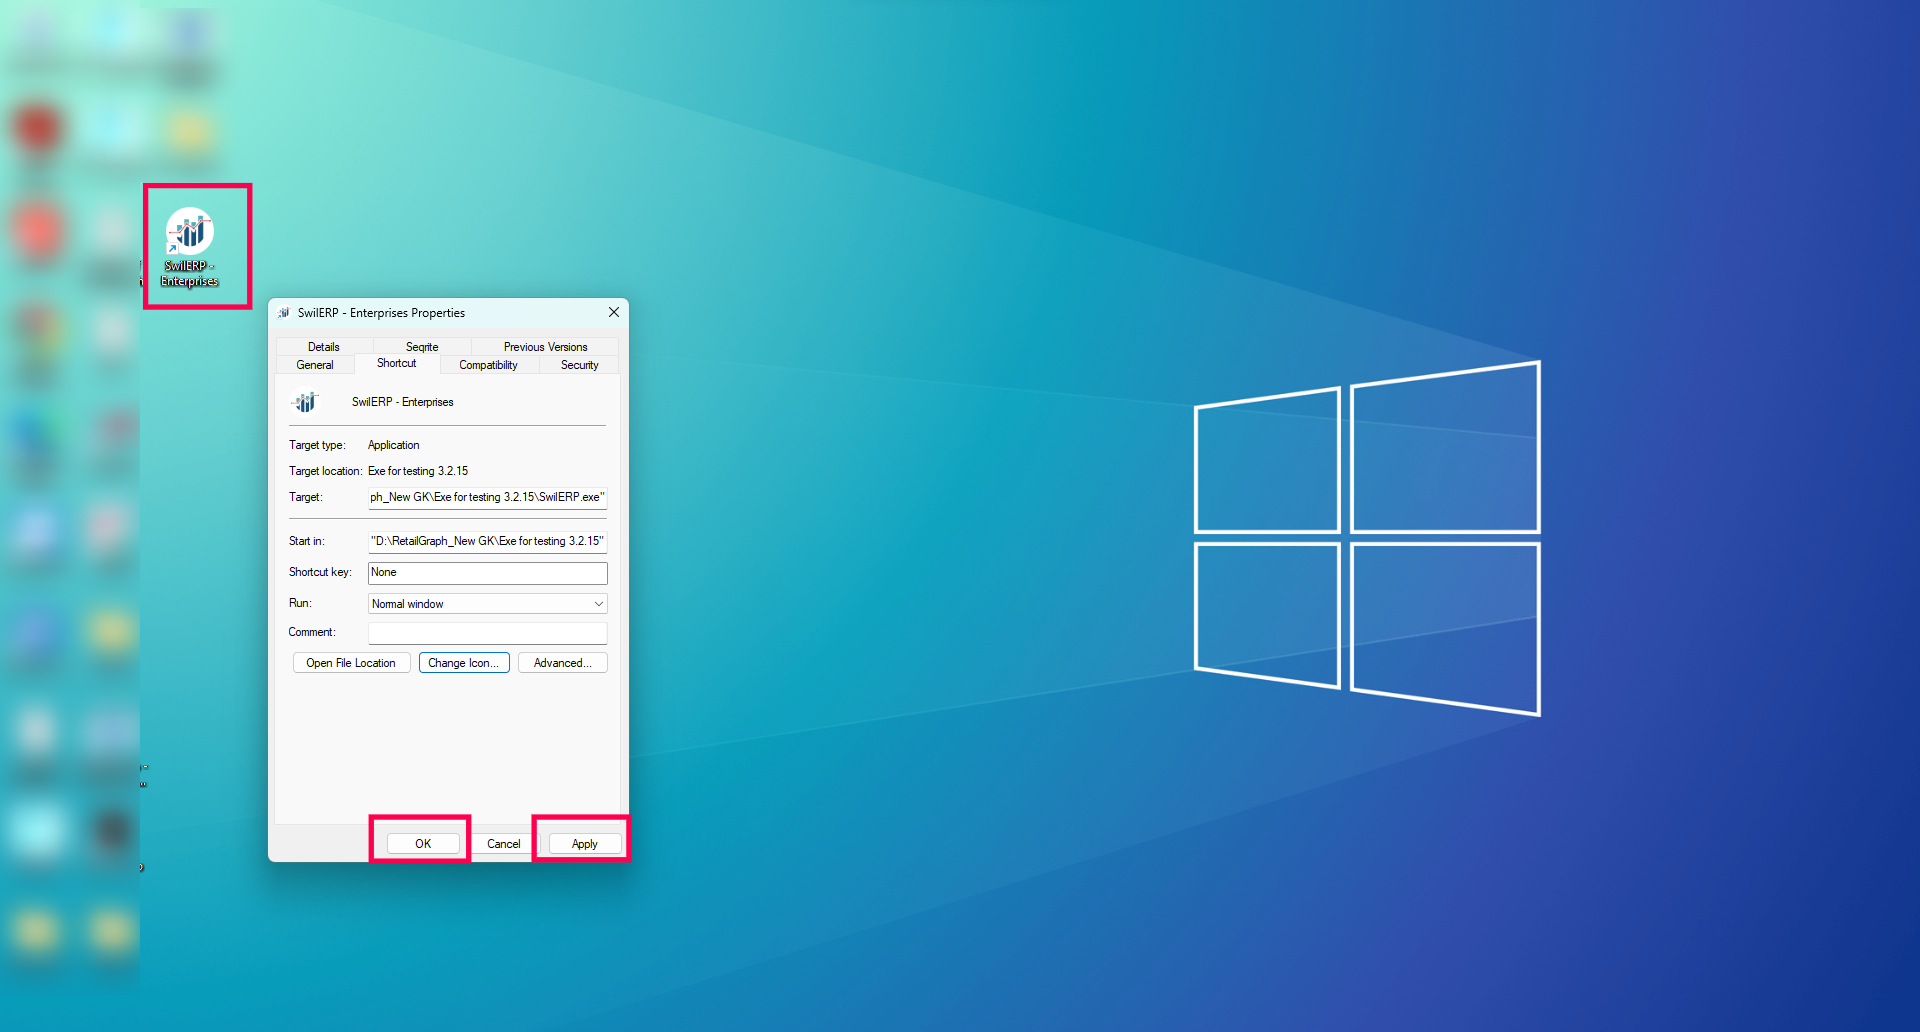Click the Change Icon... button

[464, 663]
